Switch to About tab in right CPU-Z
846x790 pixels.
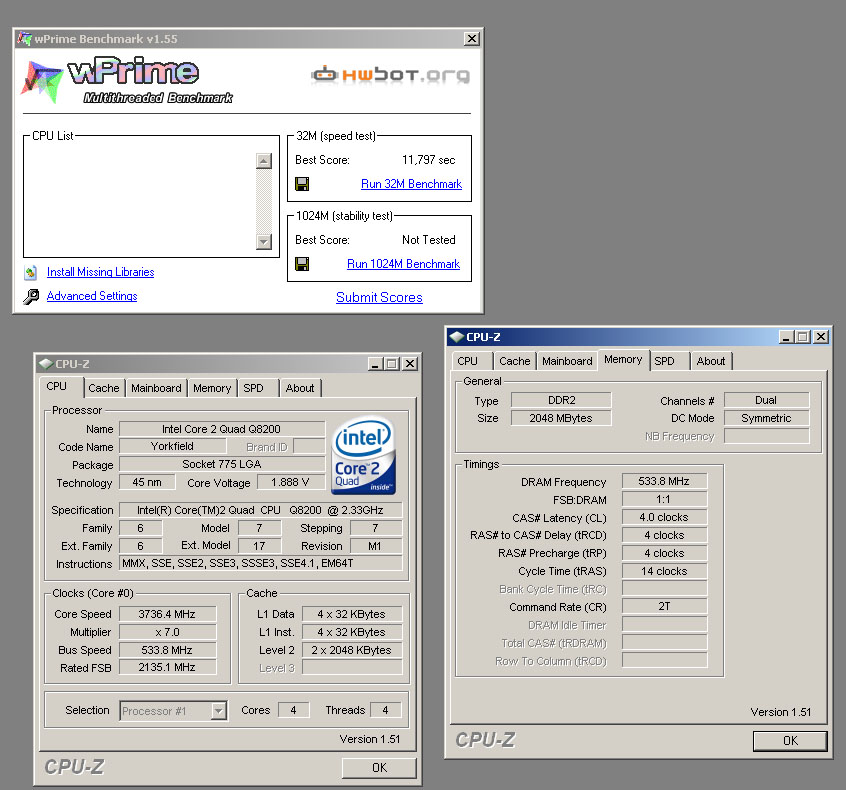point(711,361)
